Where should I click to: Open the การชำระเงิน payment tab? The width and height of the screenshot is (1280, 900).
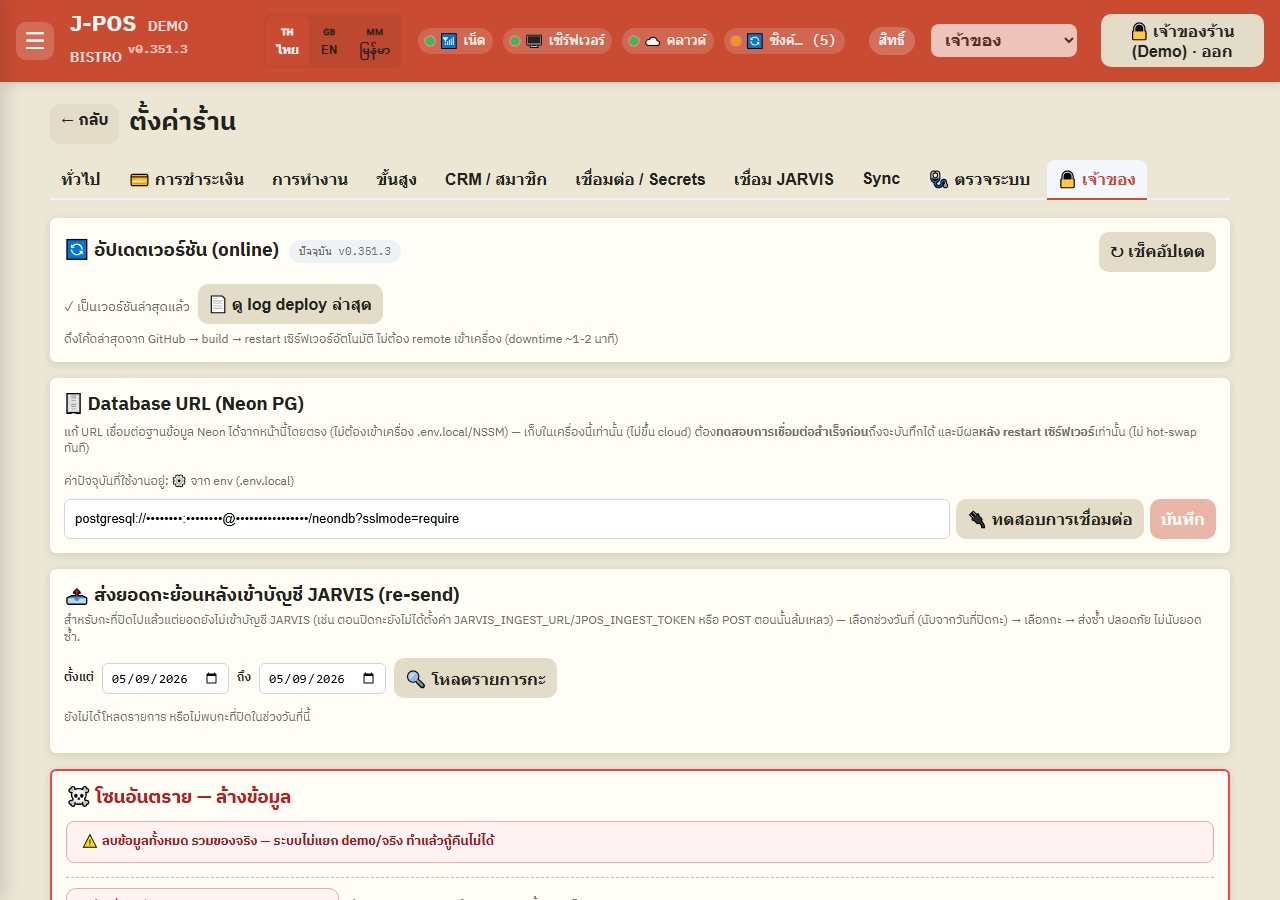187,180
